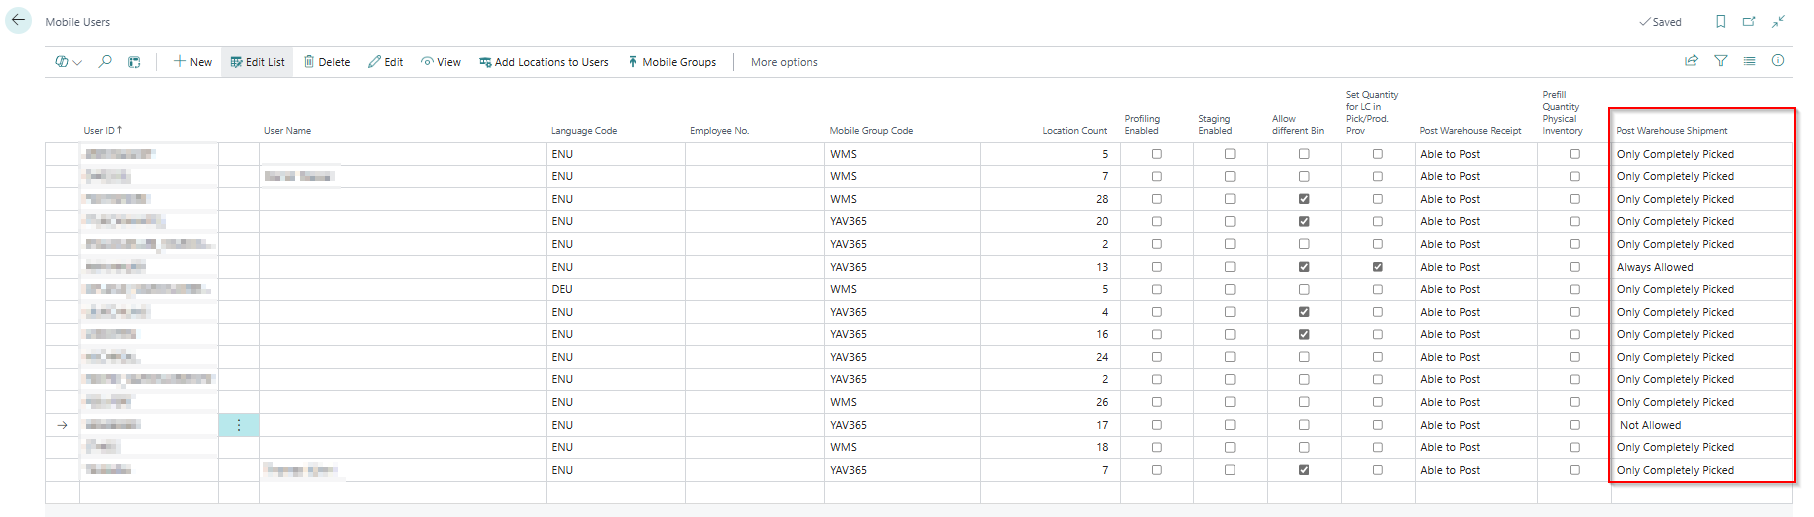The width and height of the screenshot is (1814, 517).
Task: Open the Post Warehouse Shipment column header
Action: pos(1671,131)
